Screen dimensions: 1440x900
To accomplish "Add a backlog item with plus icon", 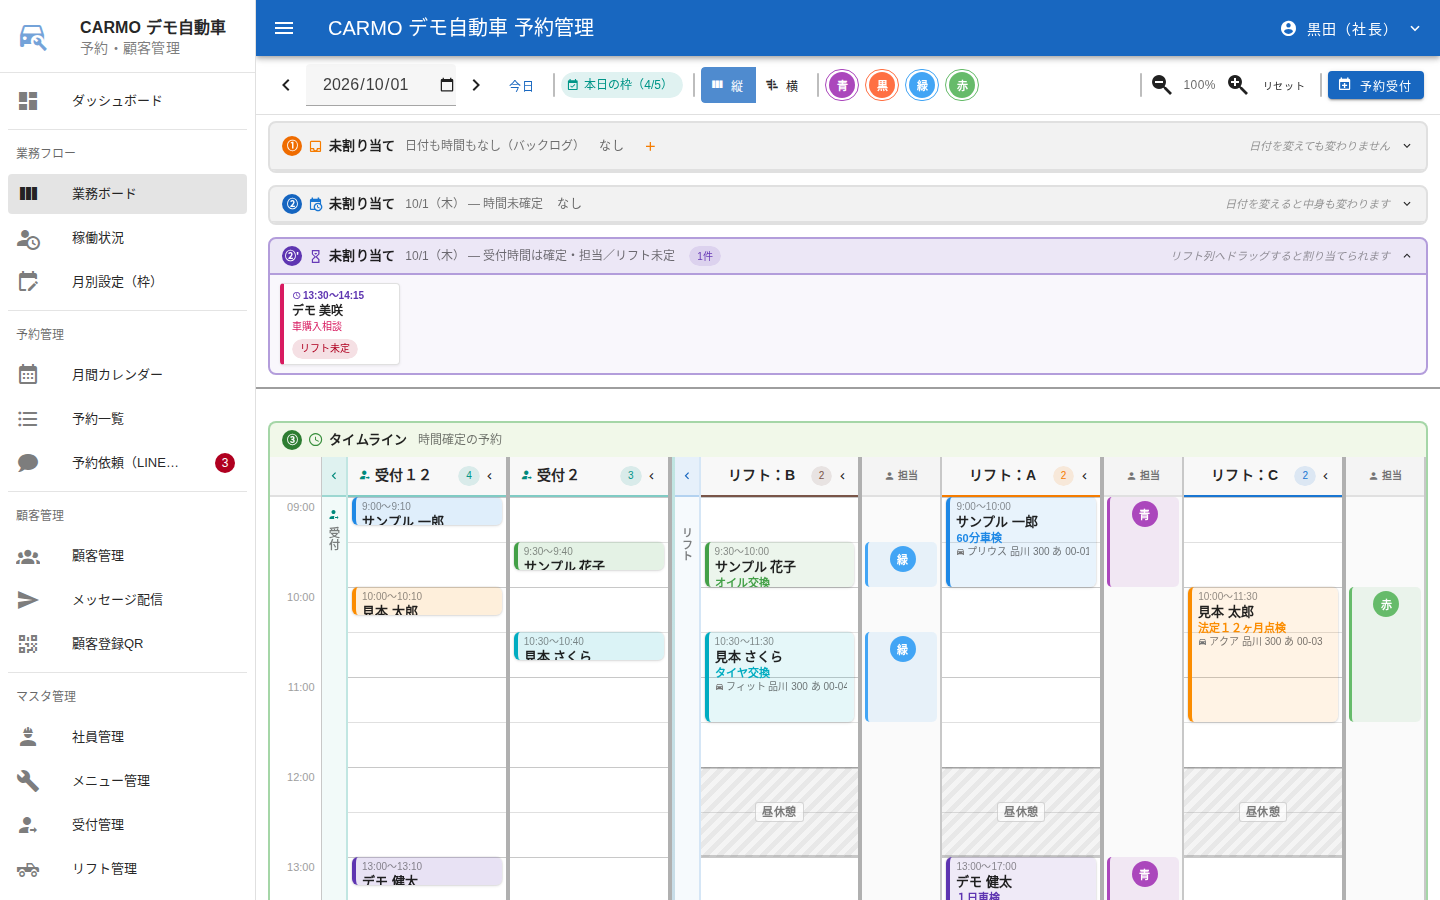I will coord(650,146).
